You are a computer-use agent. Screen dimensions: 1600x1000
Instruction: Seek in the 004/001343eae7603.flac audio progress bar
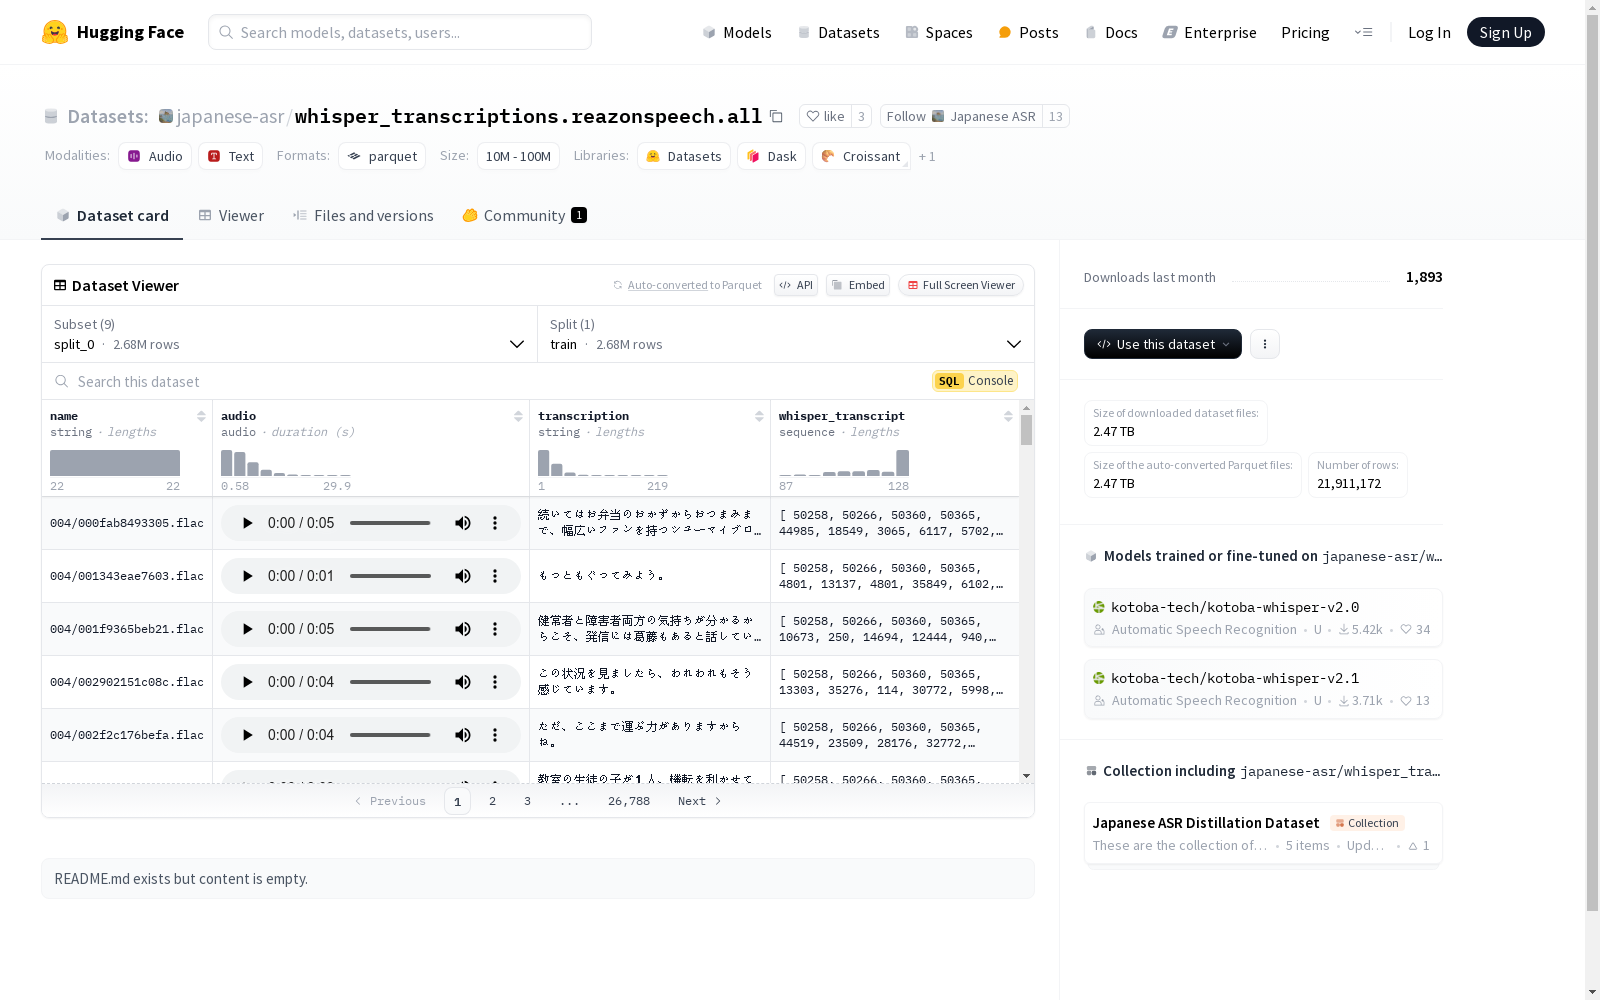[x=390, y=576]
